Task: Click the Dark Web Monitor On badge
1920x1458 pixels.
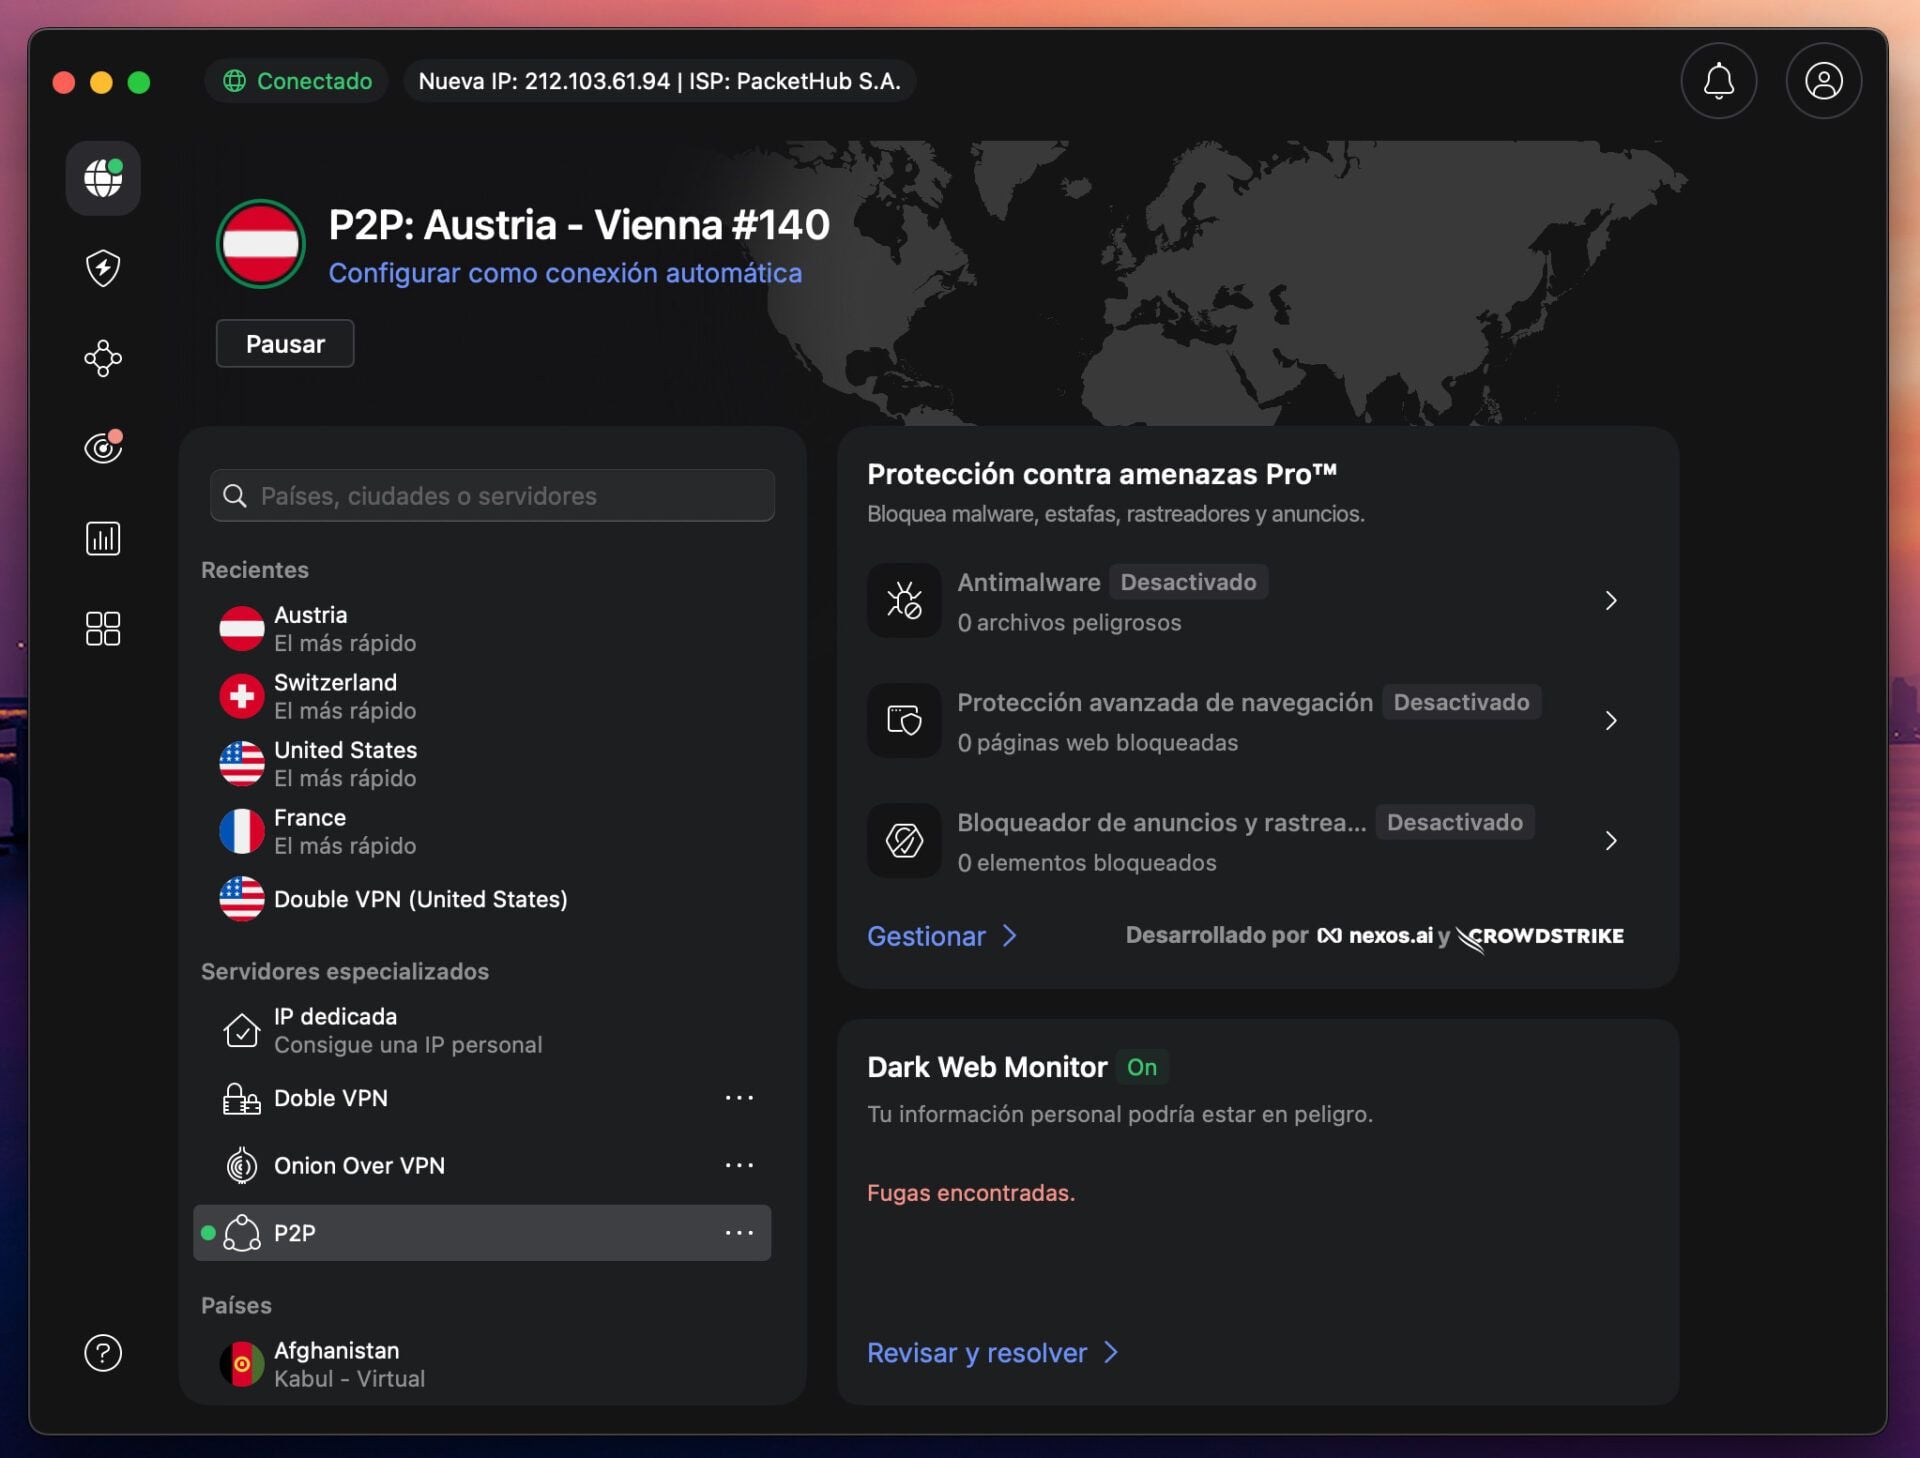Action: click(1142, 1067)
